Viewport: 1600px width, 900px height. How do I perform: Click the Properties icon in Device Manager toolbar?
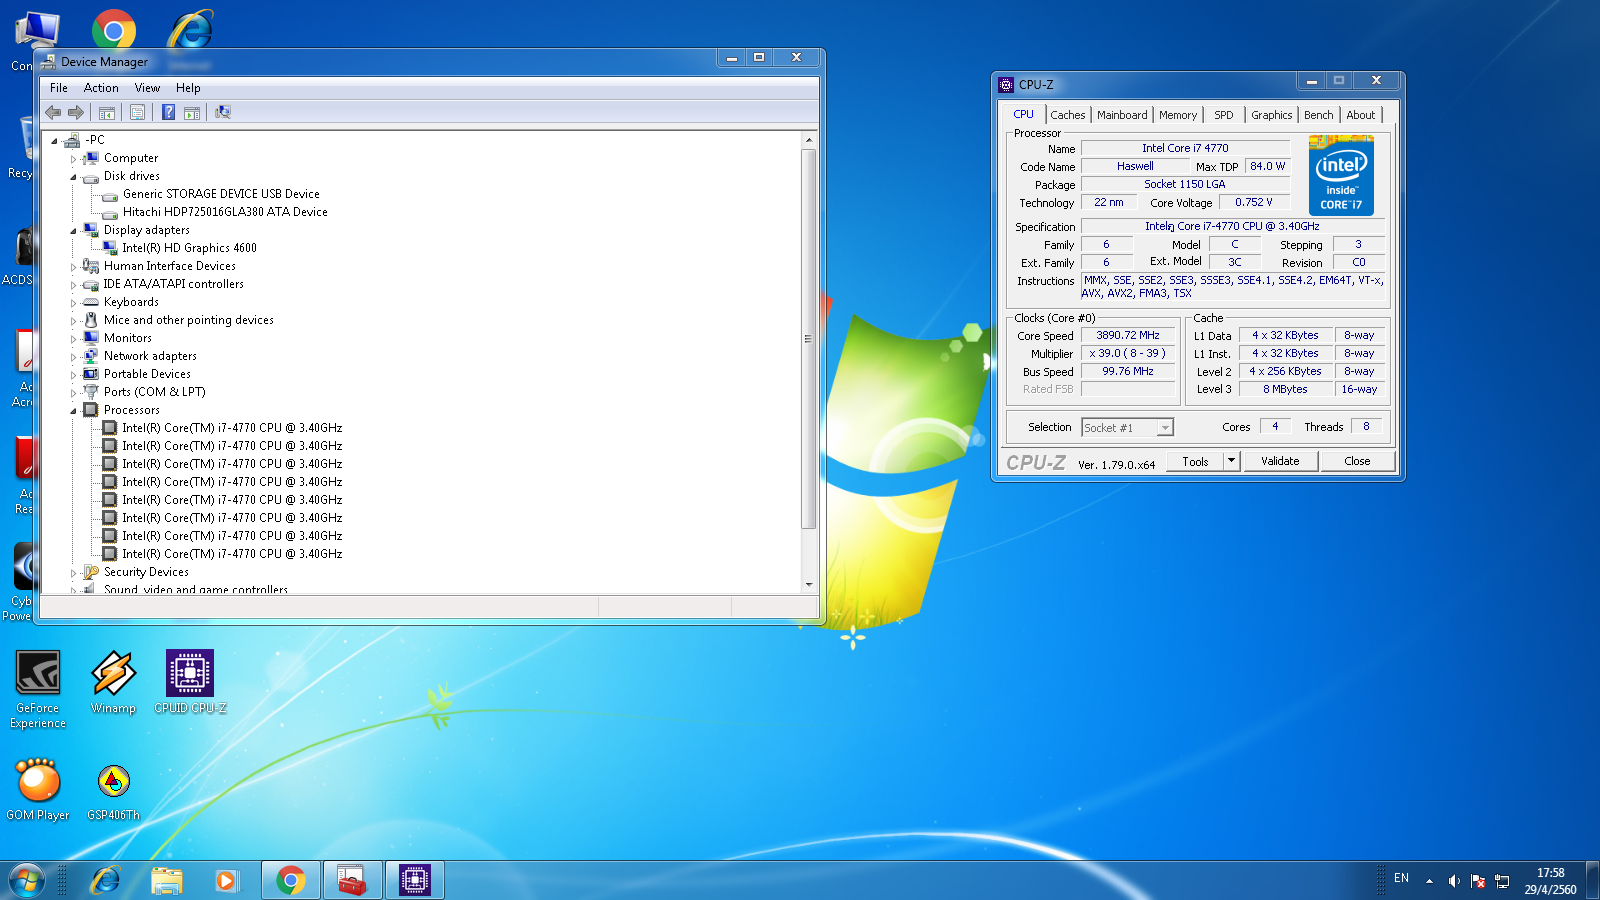tap(137, 112)
